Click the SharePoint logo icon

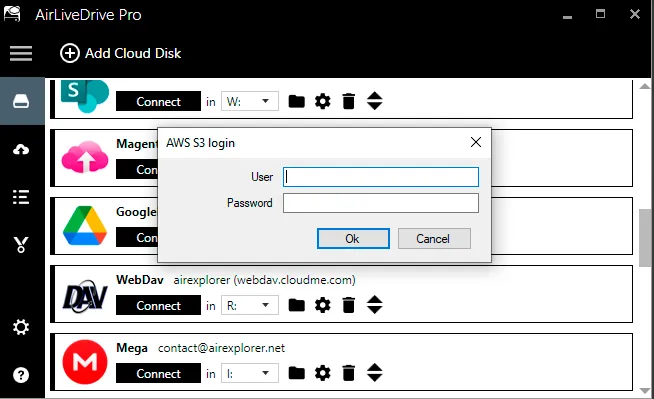pos(85,96)
